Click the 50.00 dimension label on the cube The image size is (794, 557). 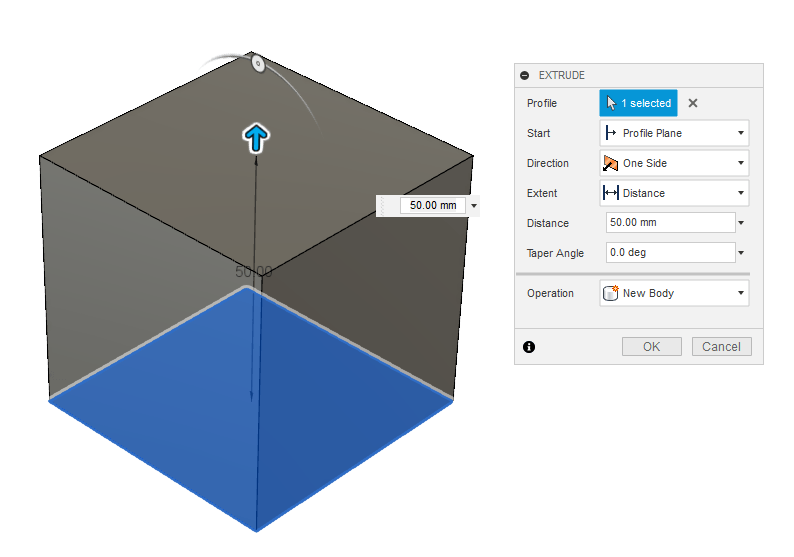[254, 272]
